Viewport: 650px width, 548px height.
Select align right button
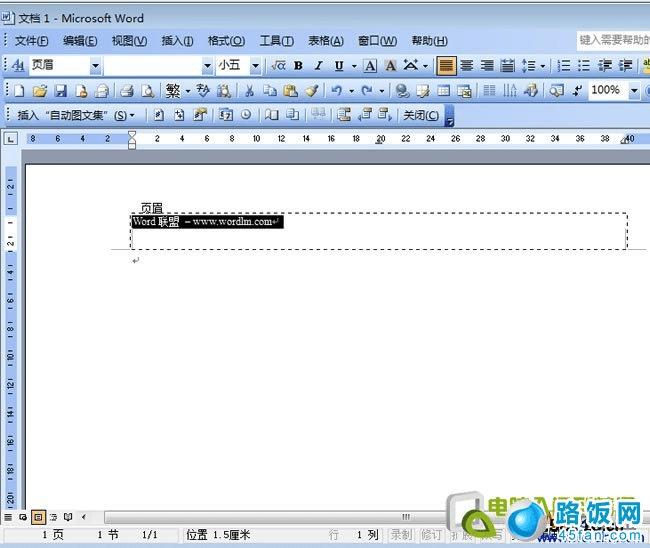pyautogui.click(x=487, y=66)
